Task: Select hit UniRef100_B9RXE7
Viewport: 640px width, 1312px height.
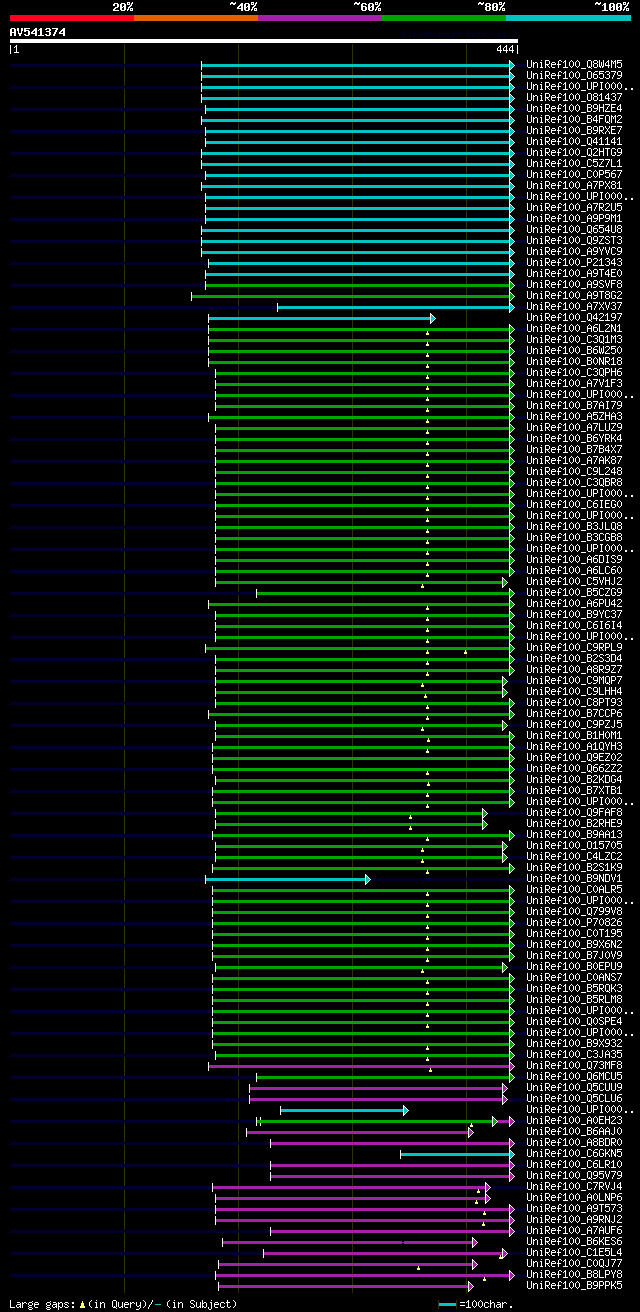Action: (x=575, y=130)
